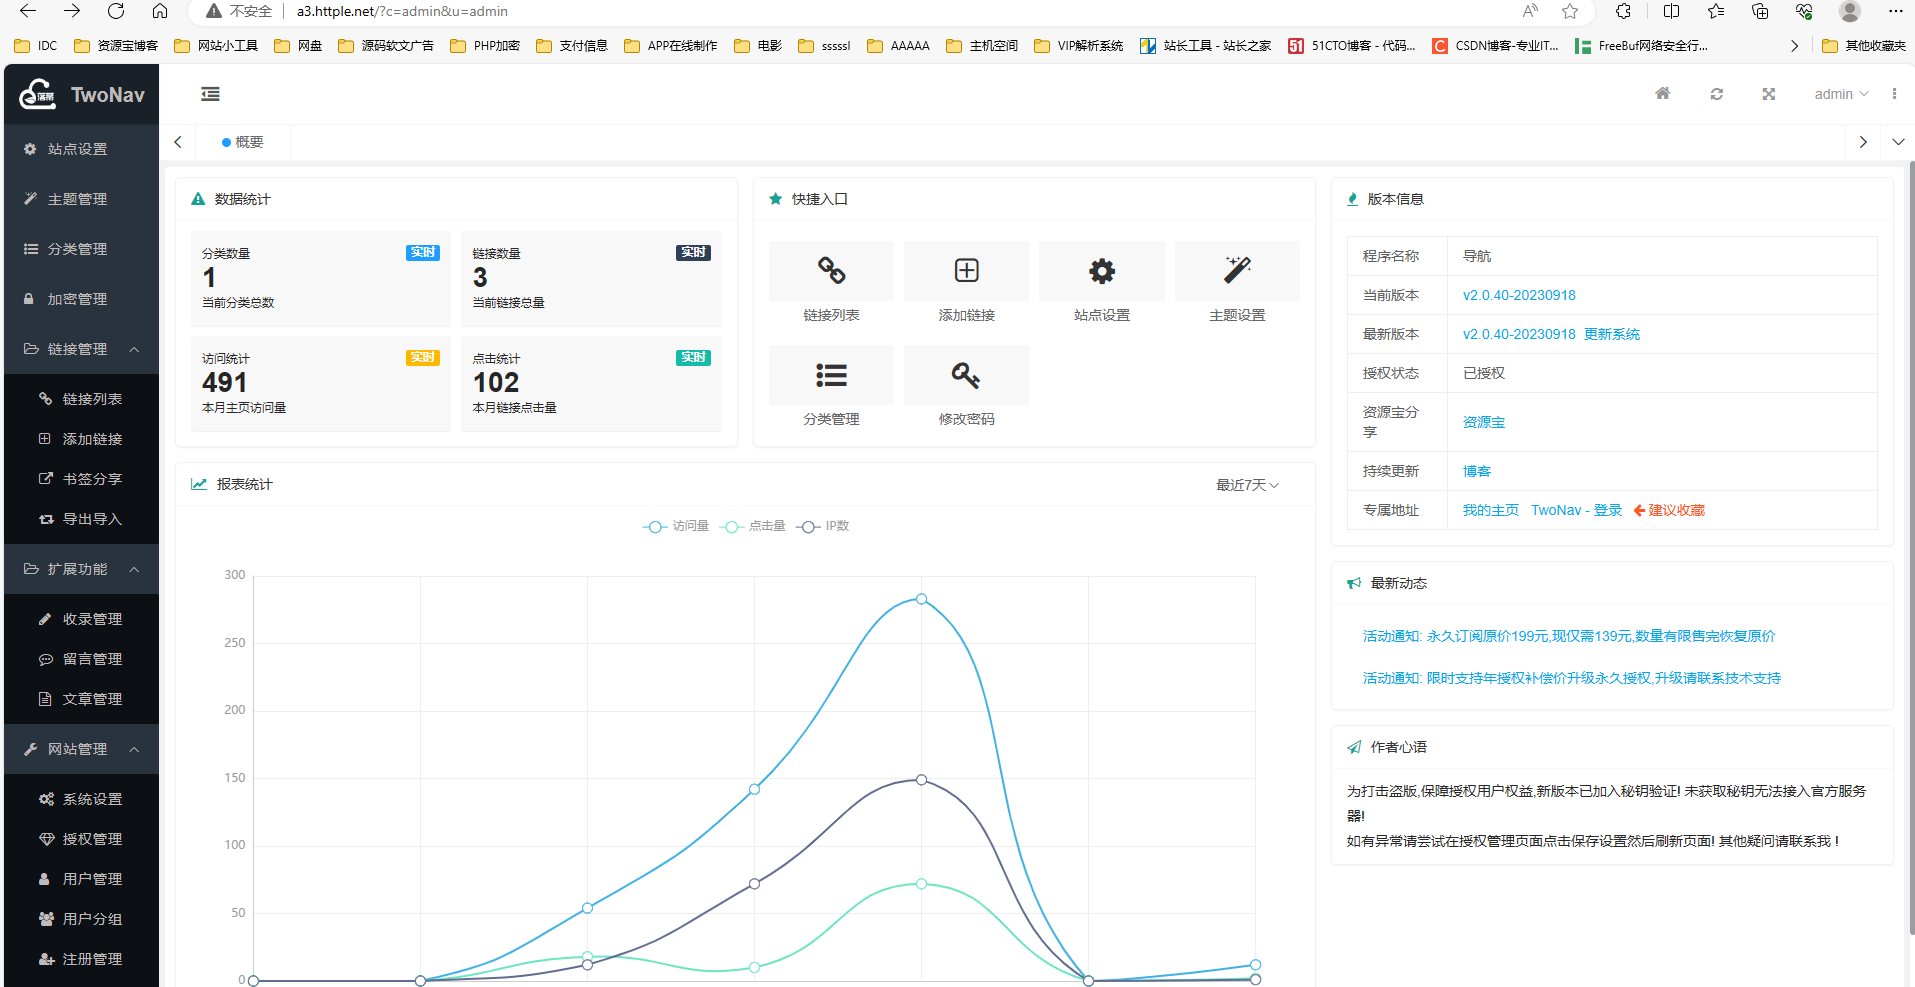Open the vertical dots more menu
Image resolution: width=1915 pixels, height=987 pixels.
point(1894,94)
